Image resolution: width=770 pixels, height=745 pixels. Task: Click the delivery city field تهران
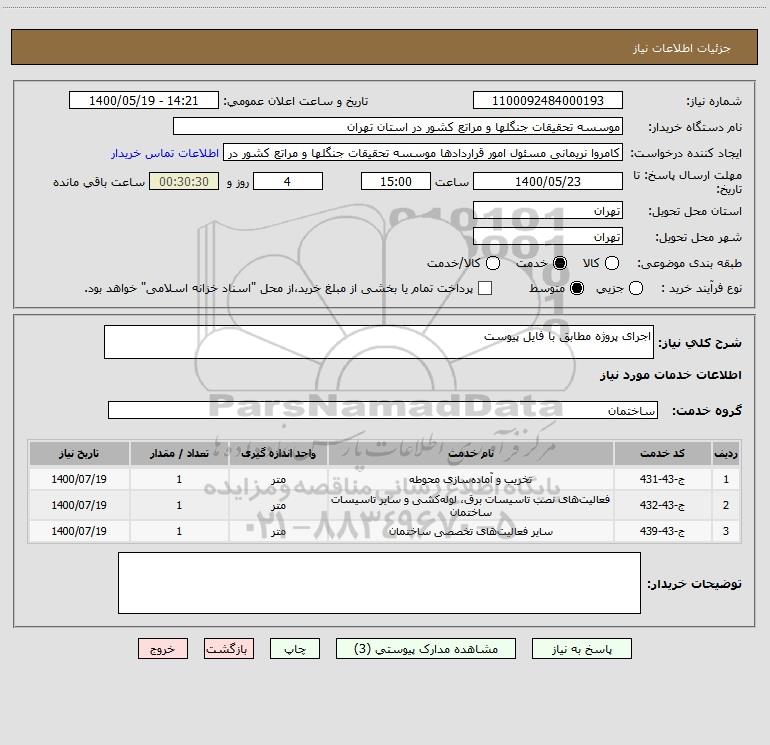click(x=548, y=236)
